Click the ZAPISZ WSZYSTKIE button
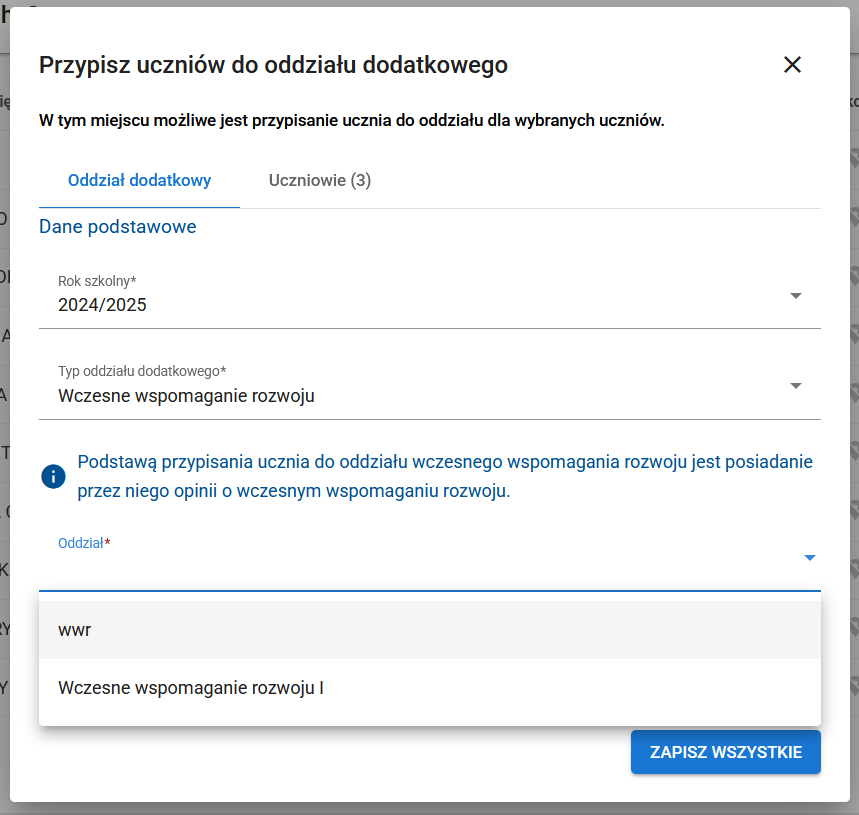Screen dimensions: 859x815 point(725,752)
